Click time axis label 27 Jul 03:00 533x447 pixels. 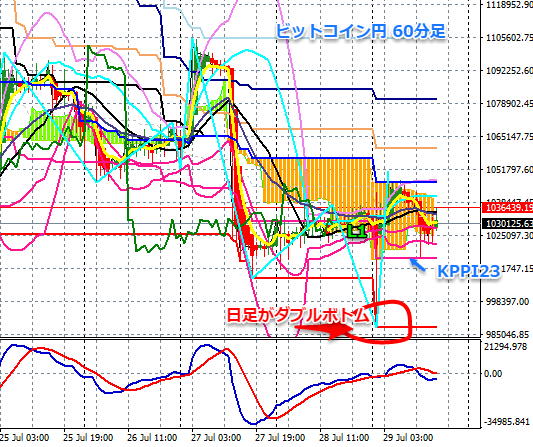pyautogui.click(x=216, y=437)
